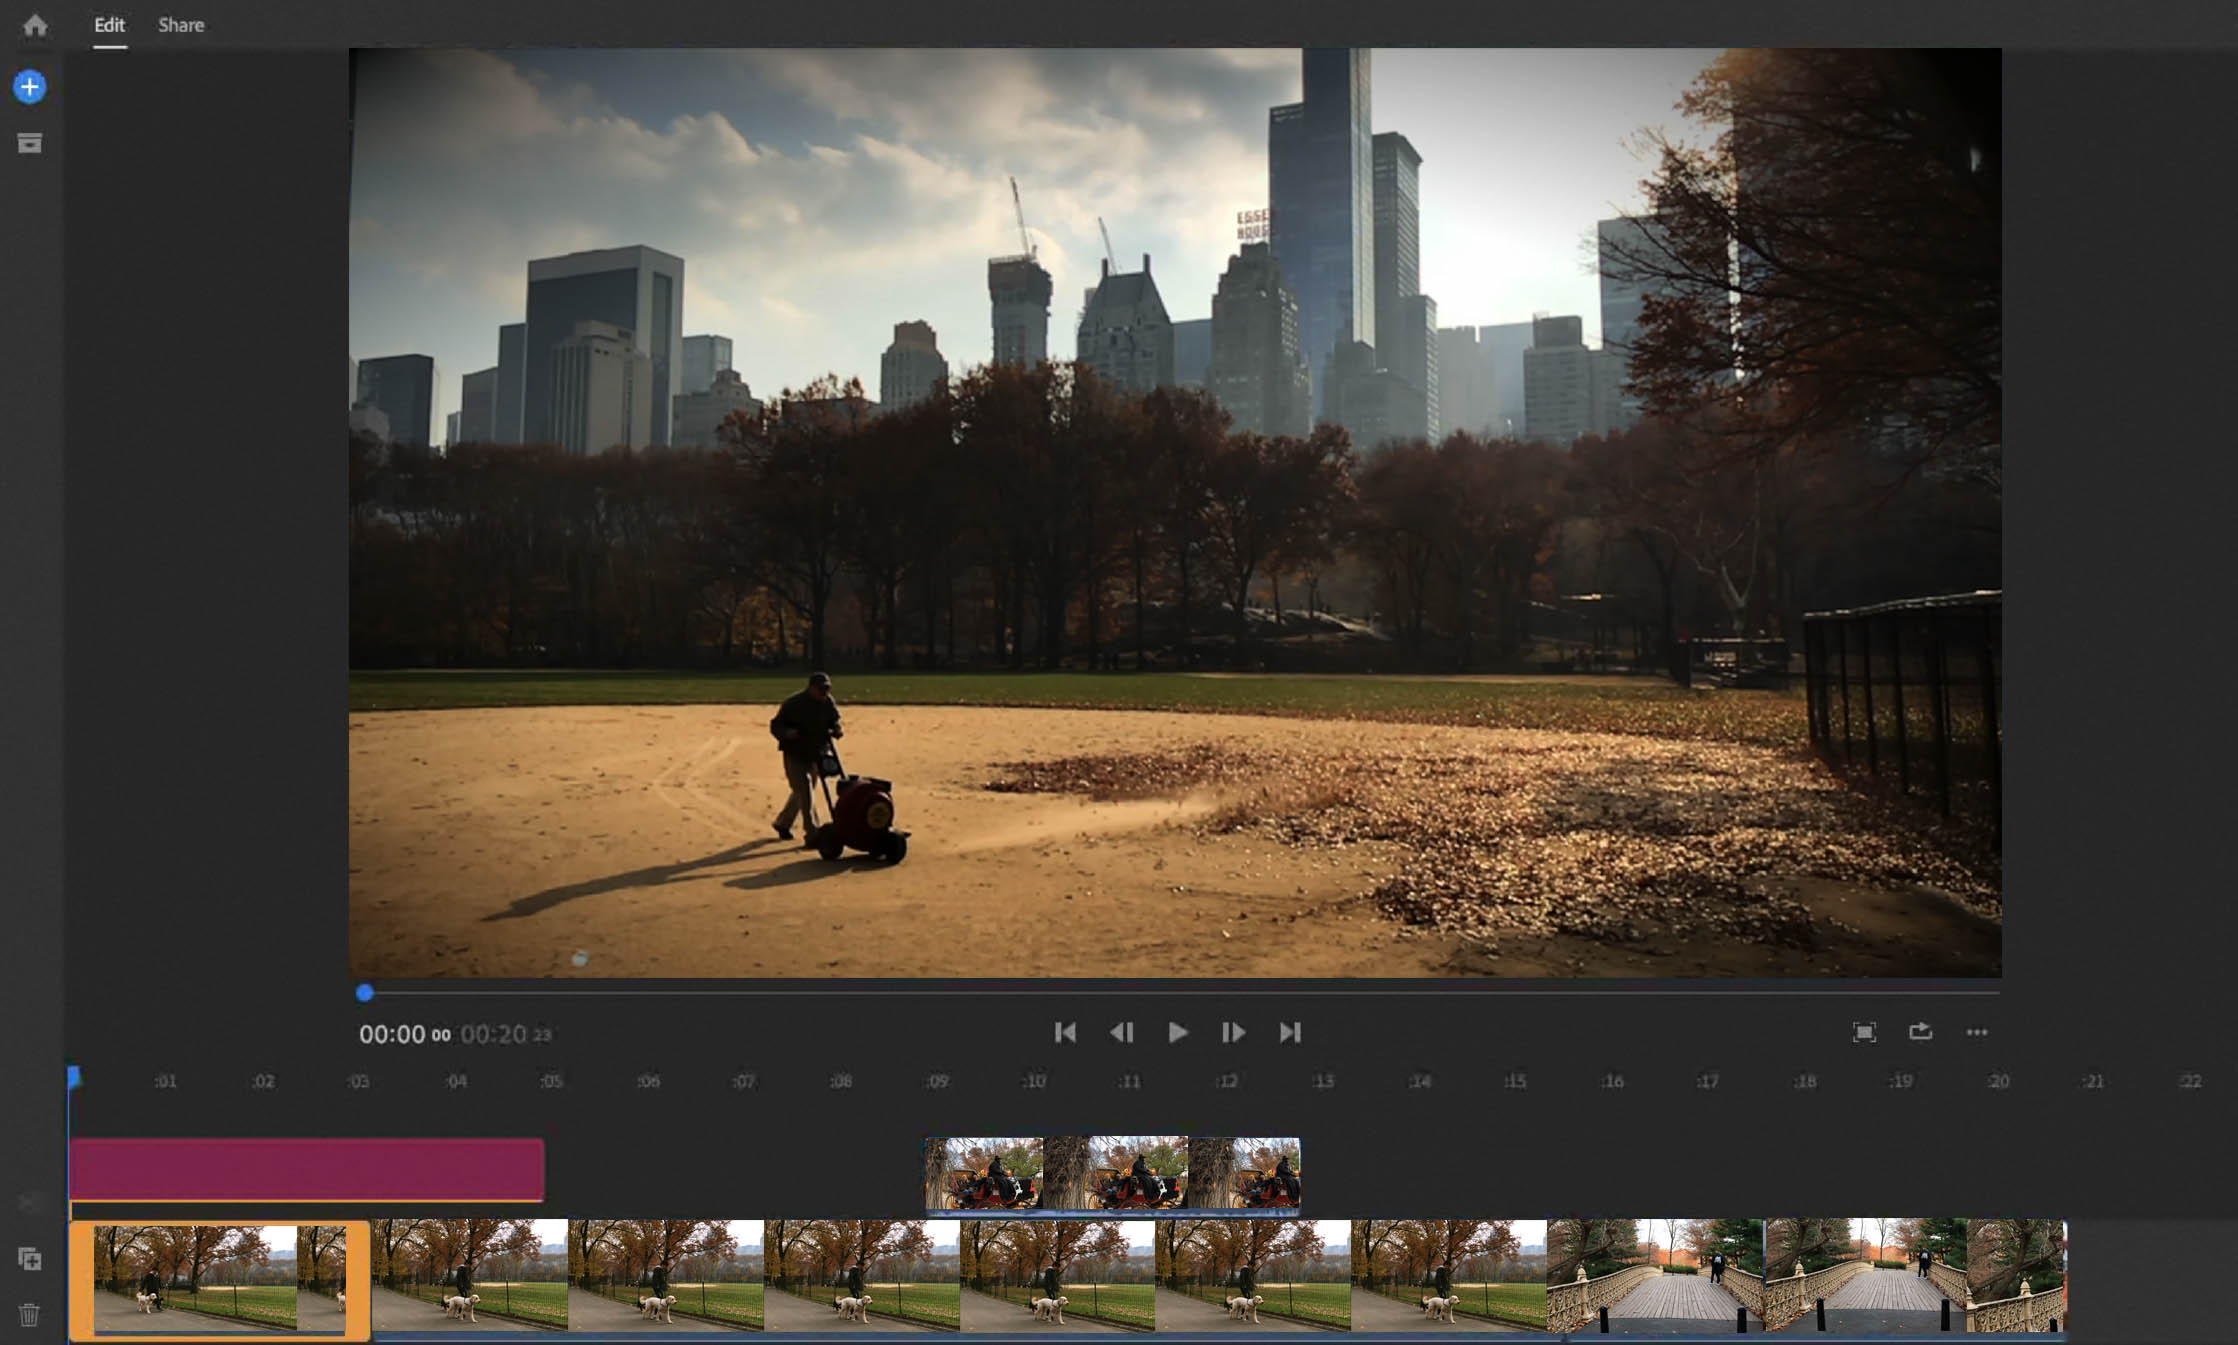Click the export frame share icon
Screen dimensions: 2238x1345
pyautogui.click(x=1920, y=1031)
